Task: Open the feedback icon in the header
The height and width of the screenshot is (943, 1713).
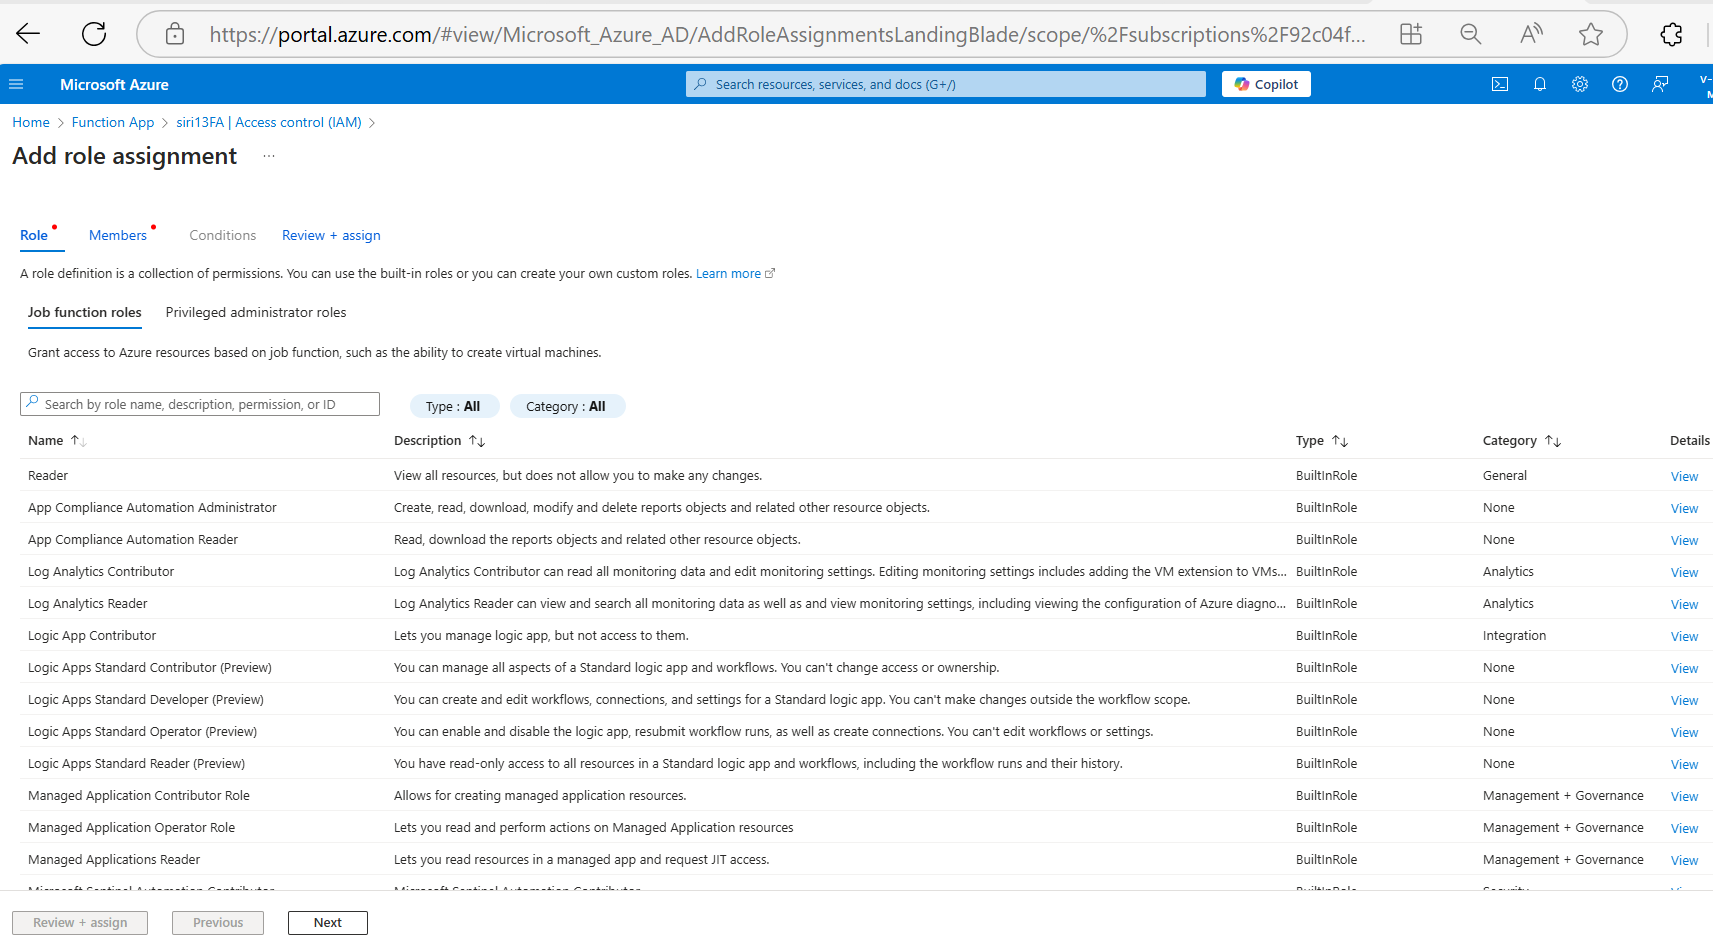Action: pyautogui.click(x=1660, y=84)
